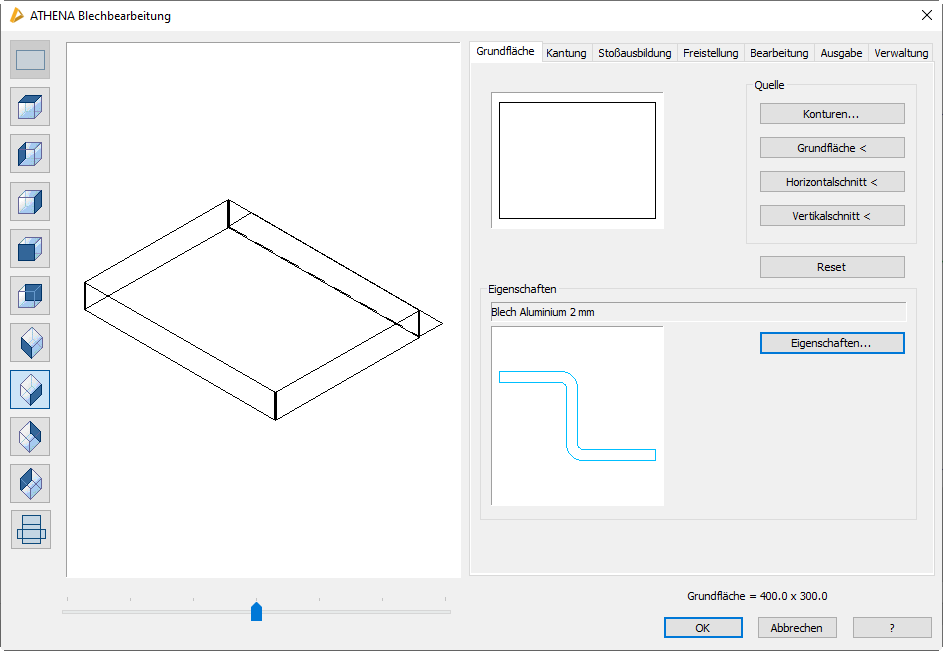
Task: Click the Vertikalschnitt < button
Action: [x=831, y=216]
